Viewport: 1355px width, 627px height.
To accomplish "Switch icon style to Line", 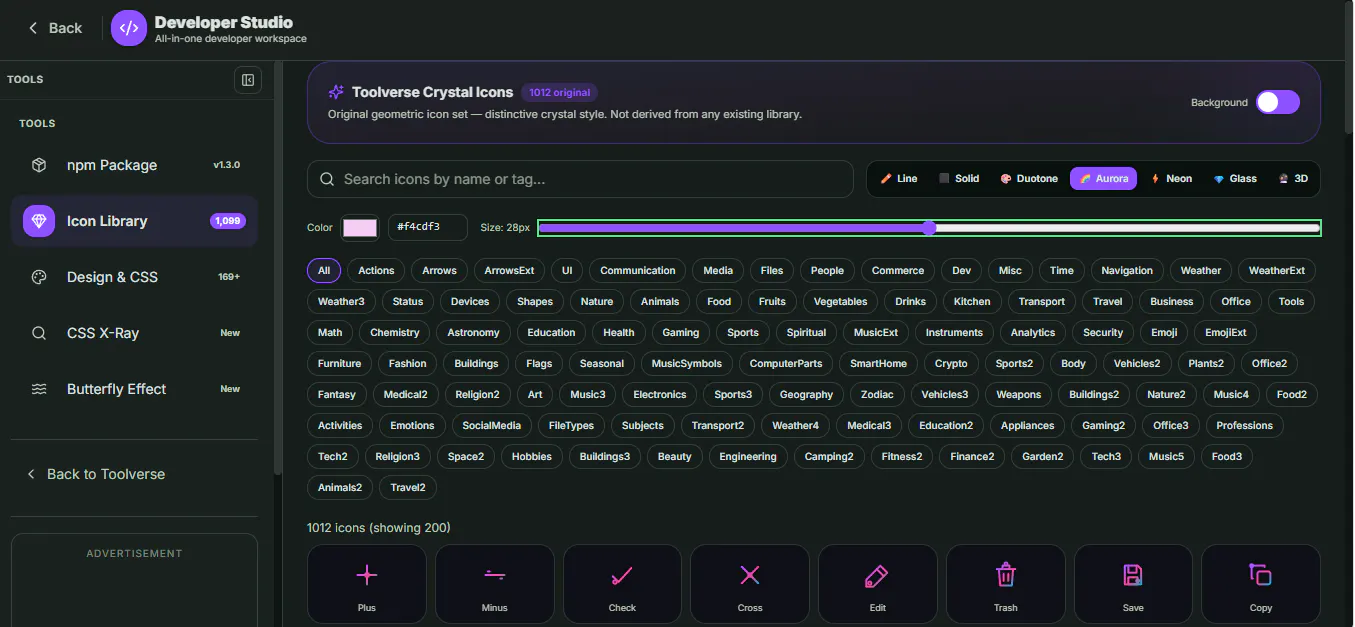I will [899, 179].
